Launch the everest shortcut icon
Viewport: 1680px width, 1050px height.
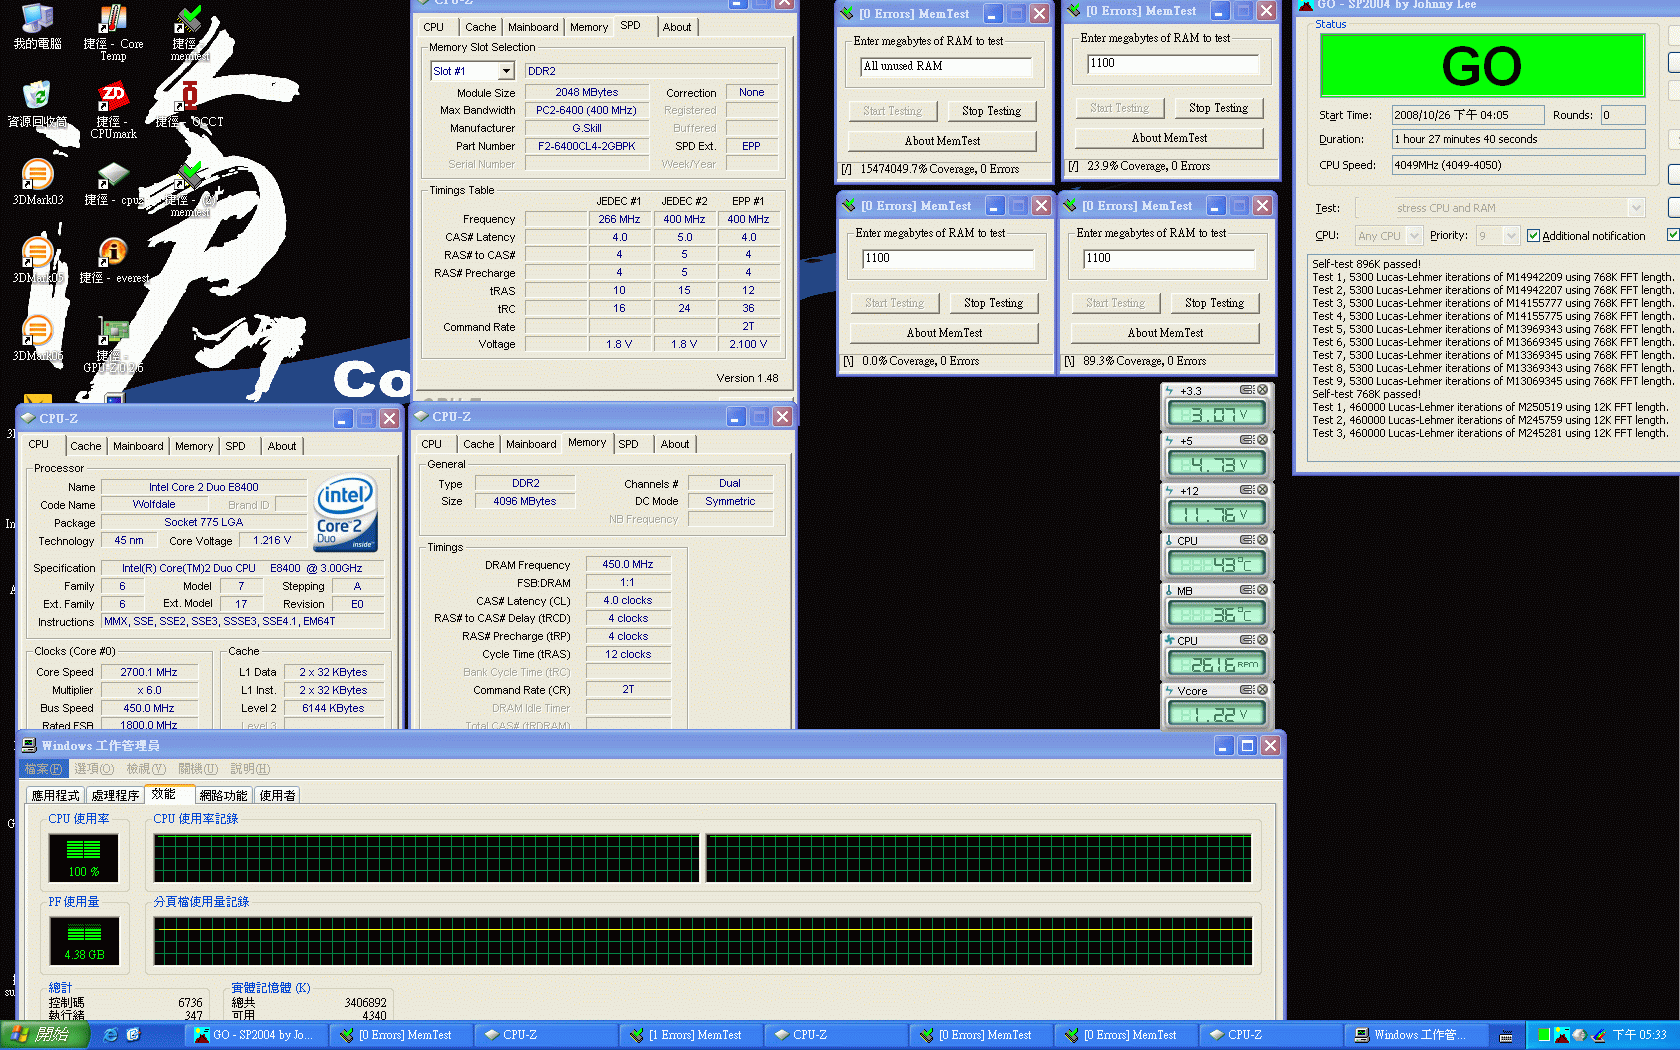point(113,260)
